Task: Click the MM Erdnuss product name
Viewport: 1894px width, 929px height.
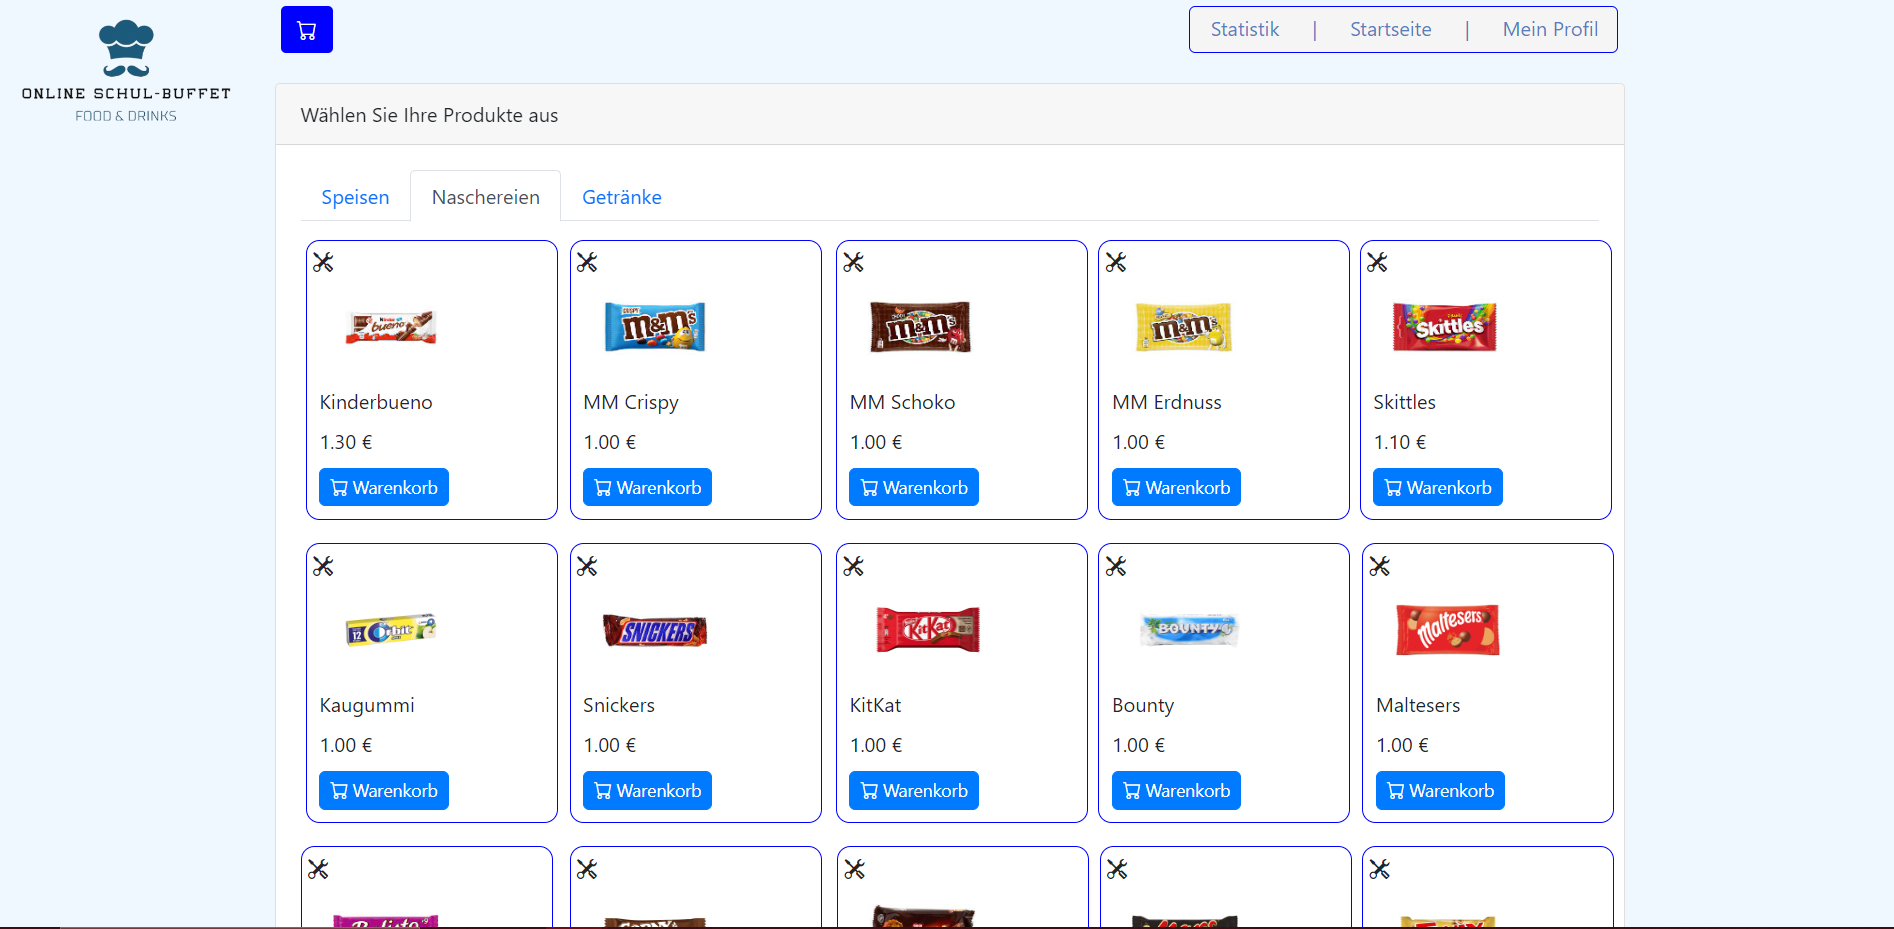Action: pyautogui.click(x=1167, y=402)
